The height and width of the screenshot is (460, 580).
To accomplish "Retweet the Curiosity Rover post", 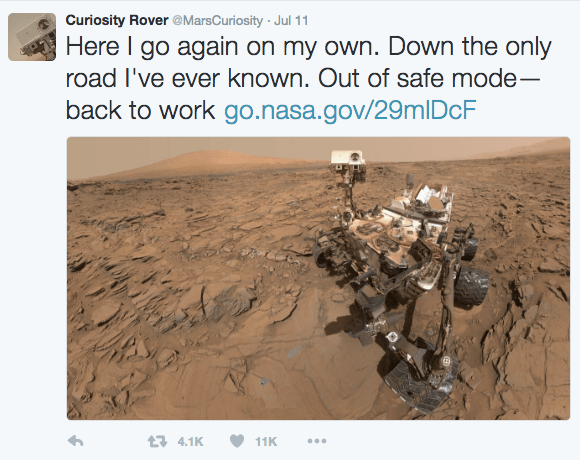I will click(x=157, y=441).
